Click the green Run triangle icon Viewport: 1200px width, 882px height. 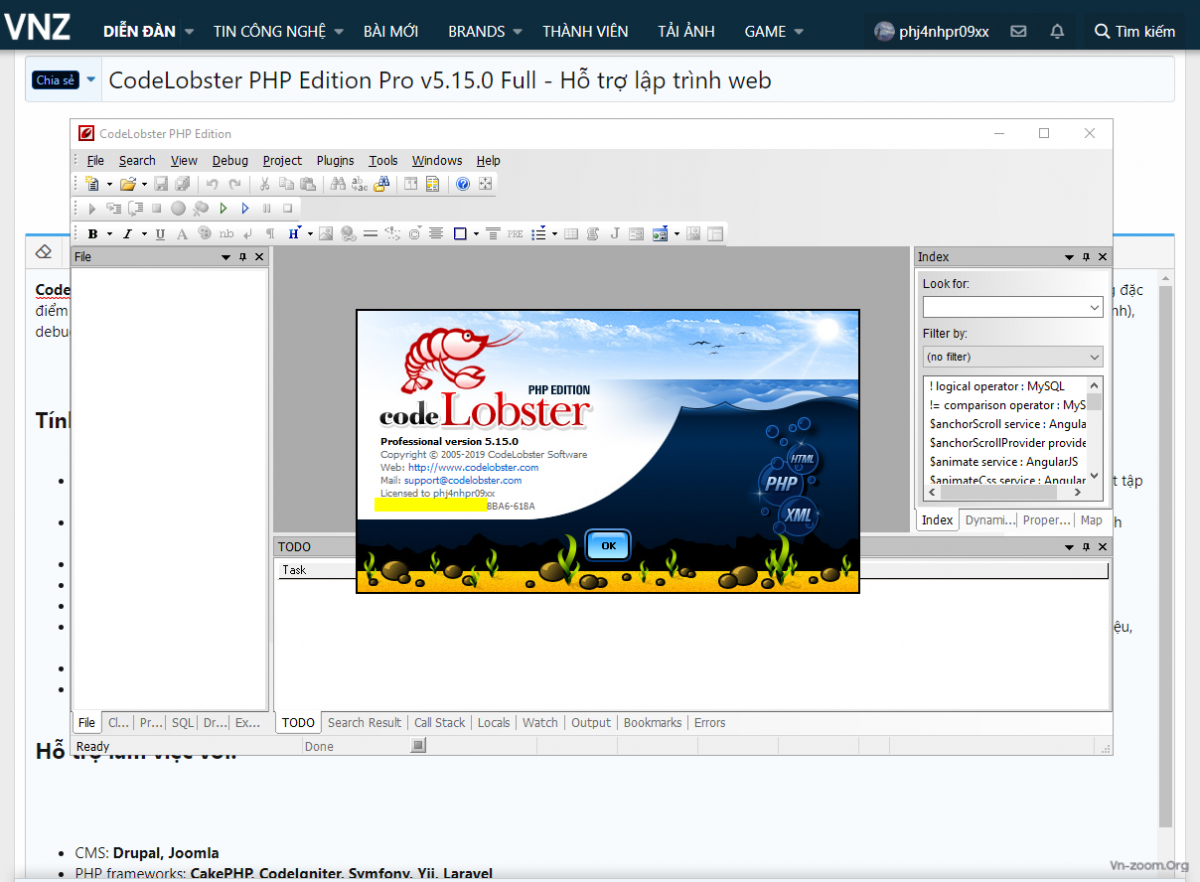[x=223, y=208]
